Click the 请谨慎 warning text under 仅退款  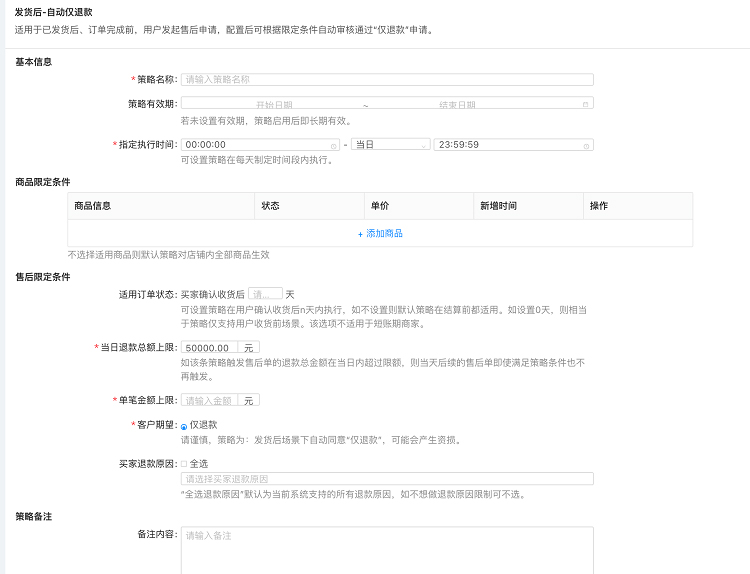(x=321, y=440)
